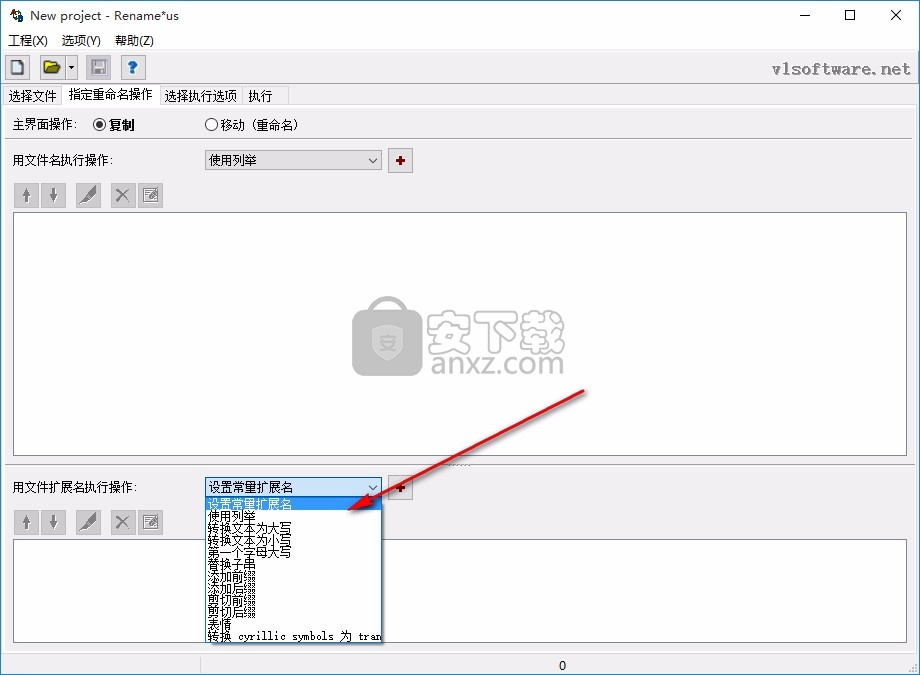Choose 替换子串 in the open list
This screenshot has width=920, height=675.
tap(293, 564)
